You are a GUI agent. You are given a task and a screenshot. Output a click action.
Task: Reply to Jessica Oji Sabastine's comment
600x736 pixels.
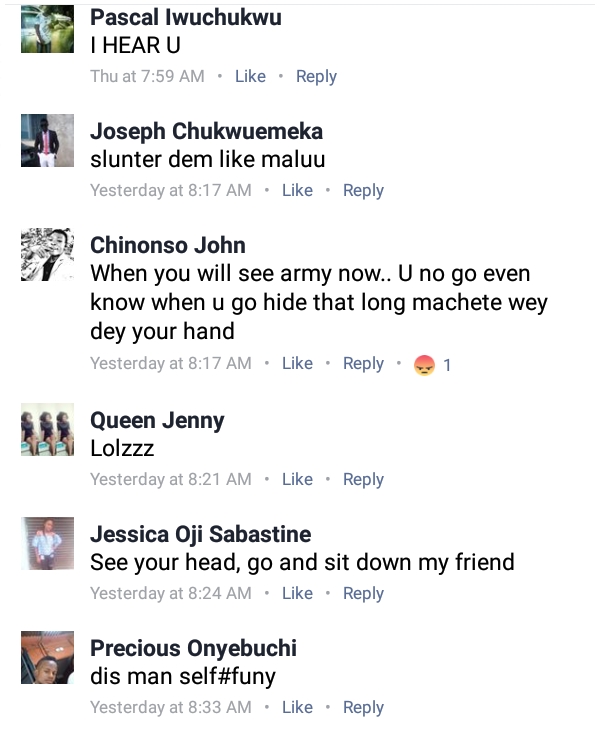363,593
